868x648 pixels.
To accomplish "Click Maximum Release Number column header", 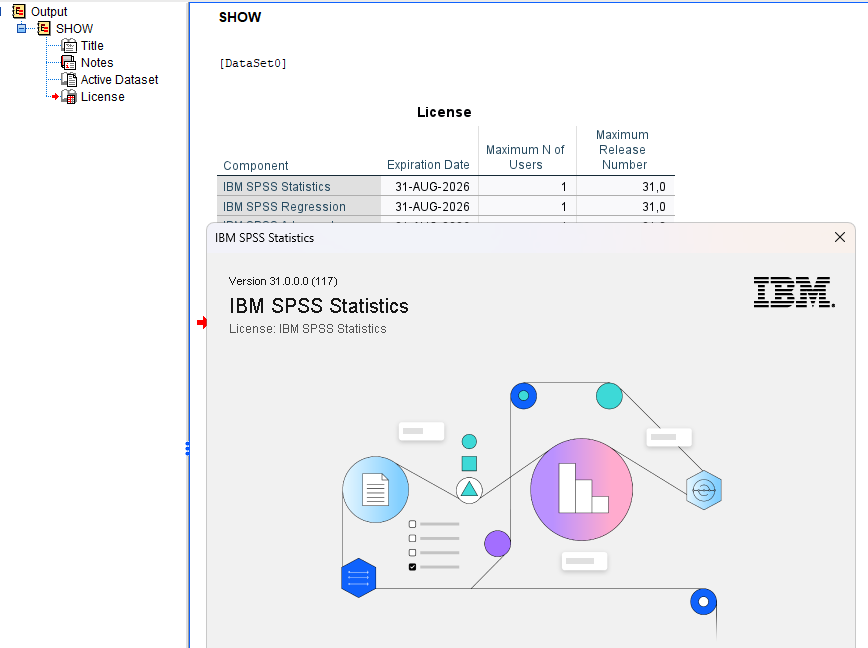I will [623, 150].
